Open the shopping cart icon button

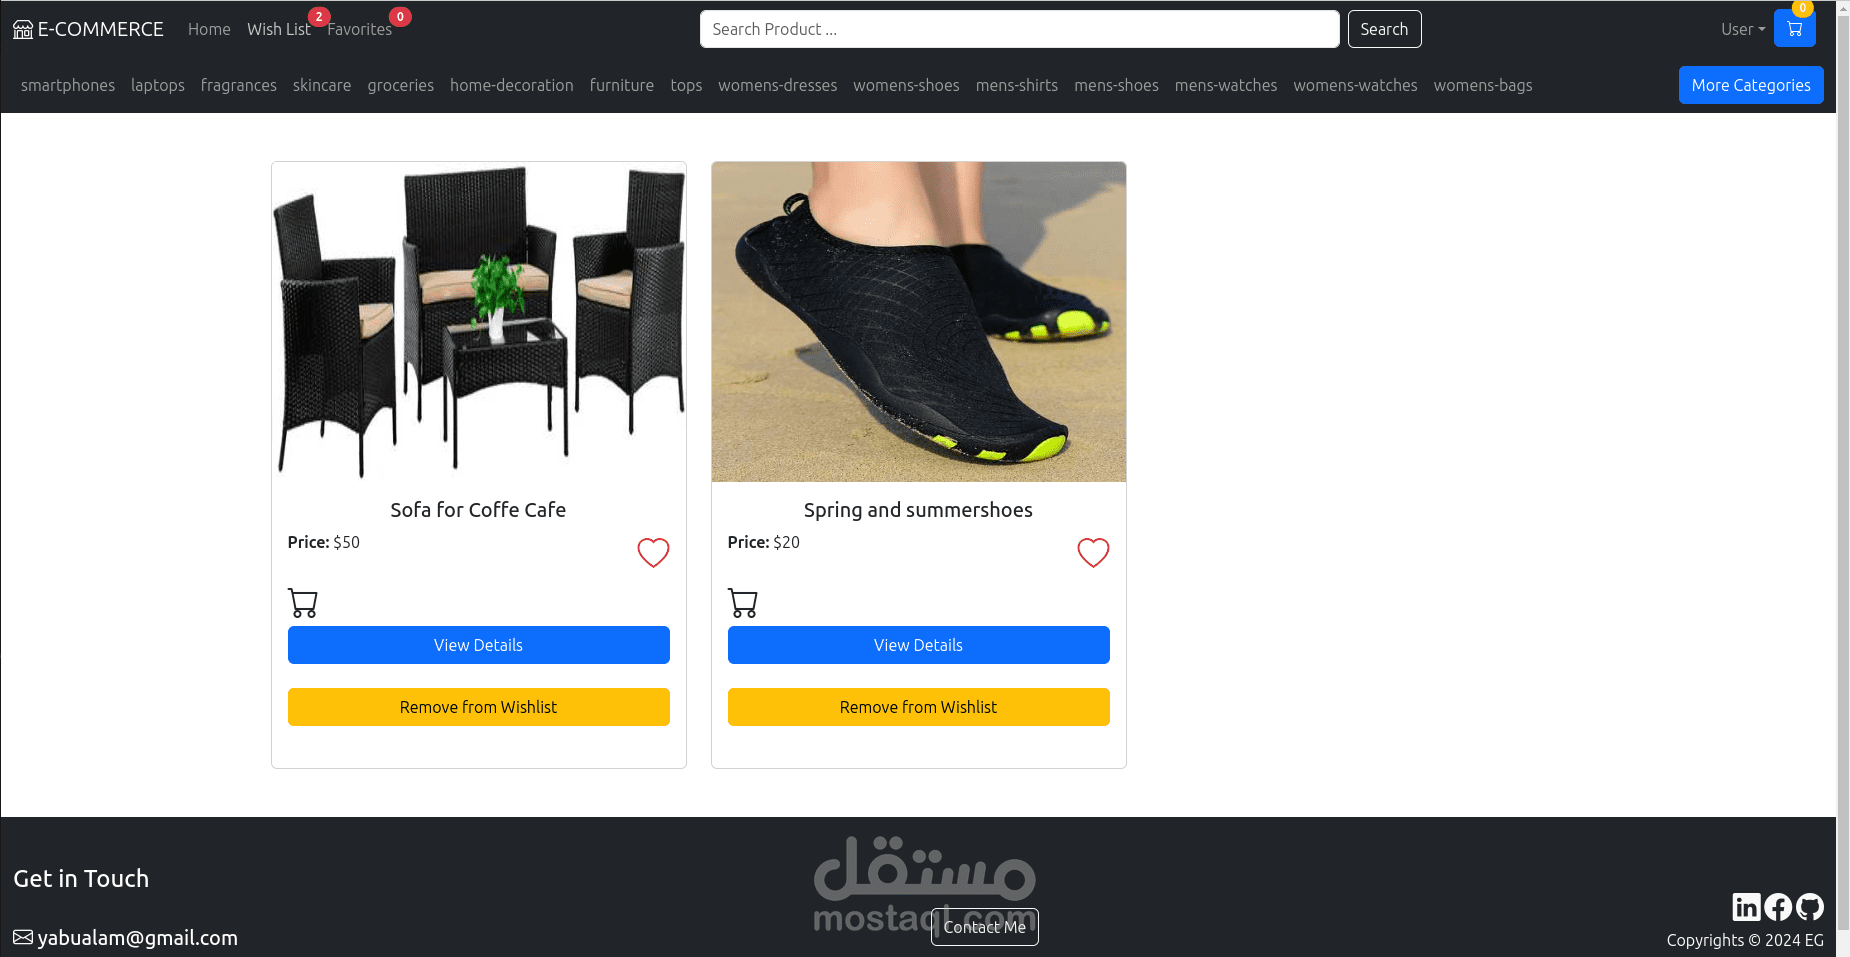click(1794, 29)
